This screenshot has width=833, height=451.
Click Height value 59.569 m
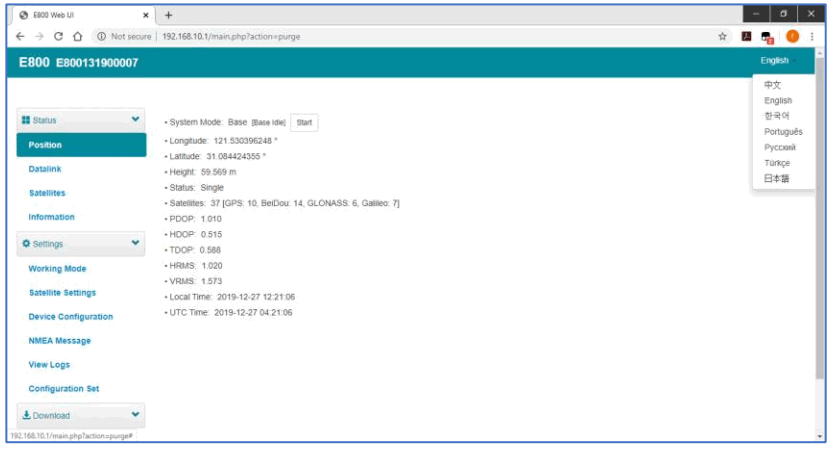(218, 172)
